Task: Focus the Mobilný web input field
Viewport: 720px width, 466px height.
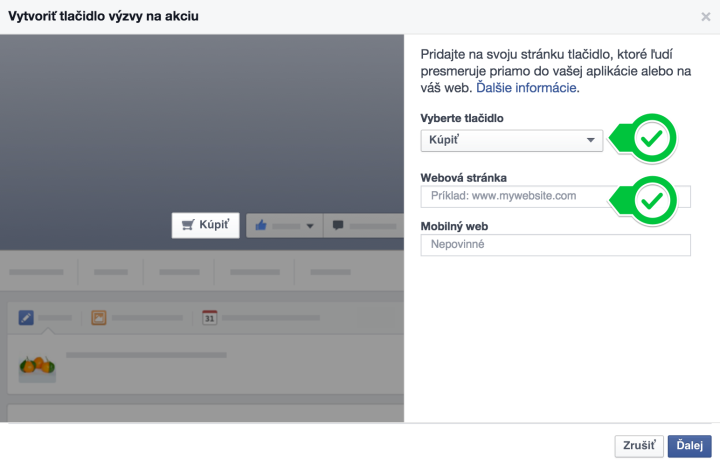Action: click(x=556, y=245)
